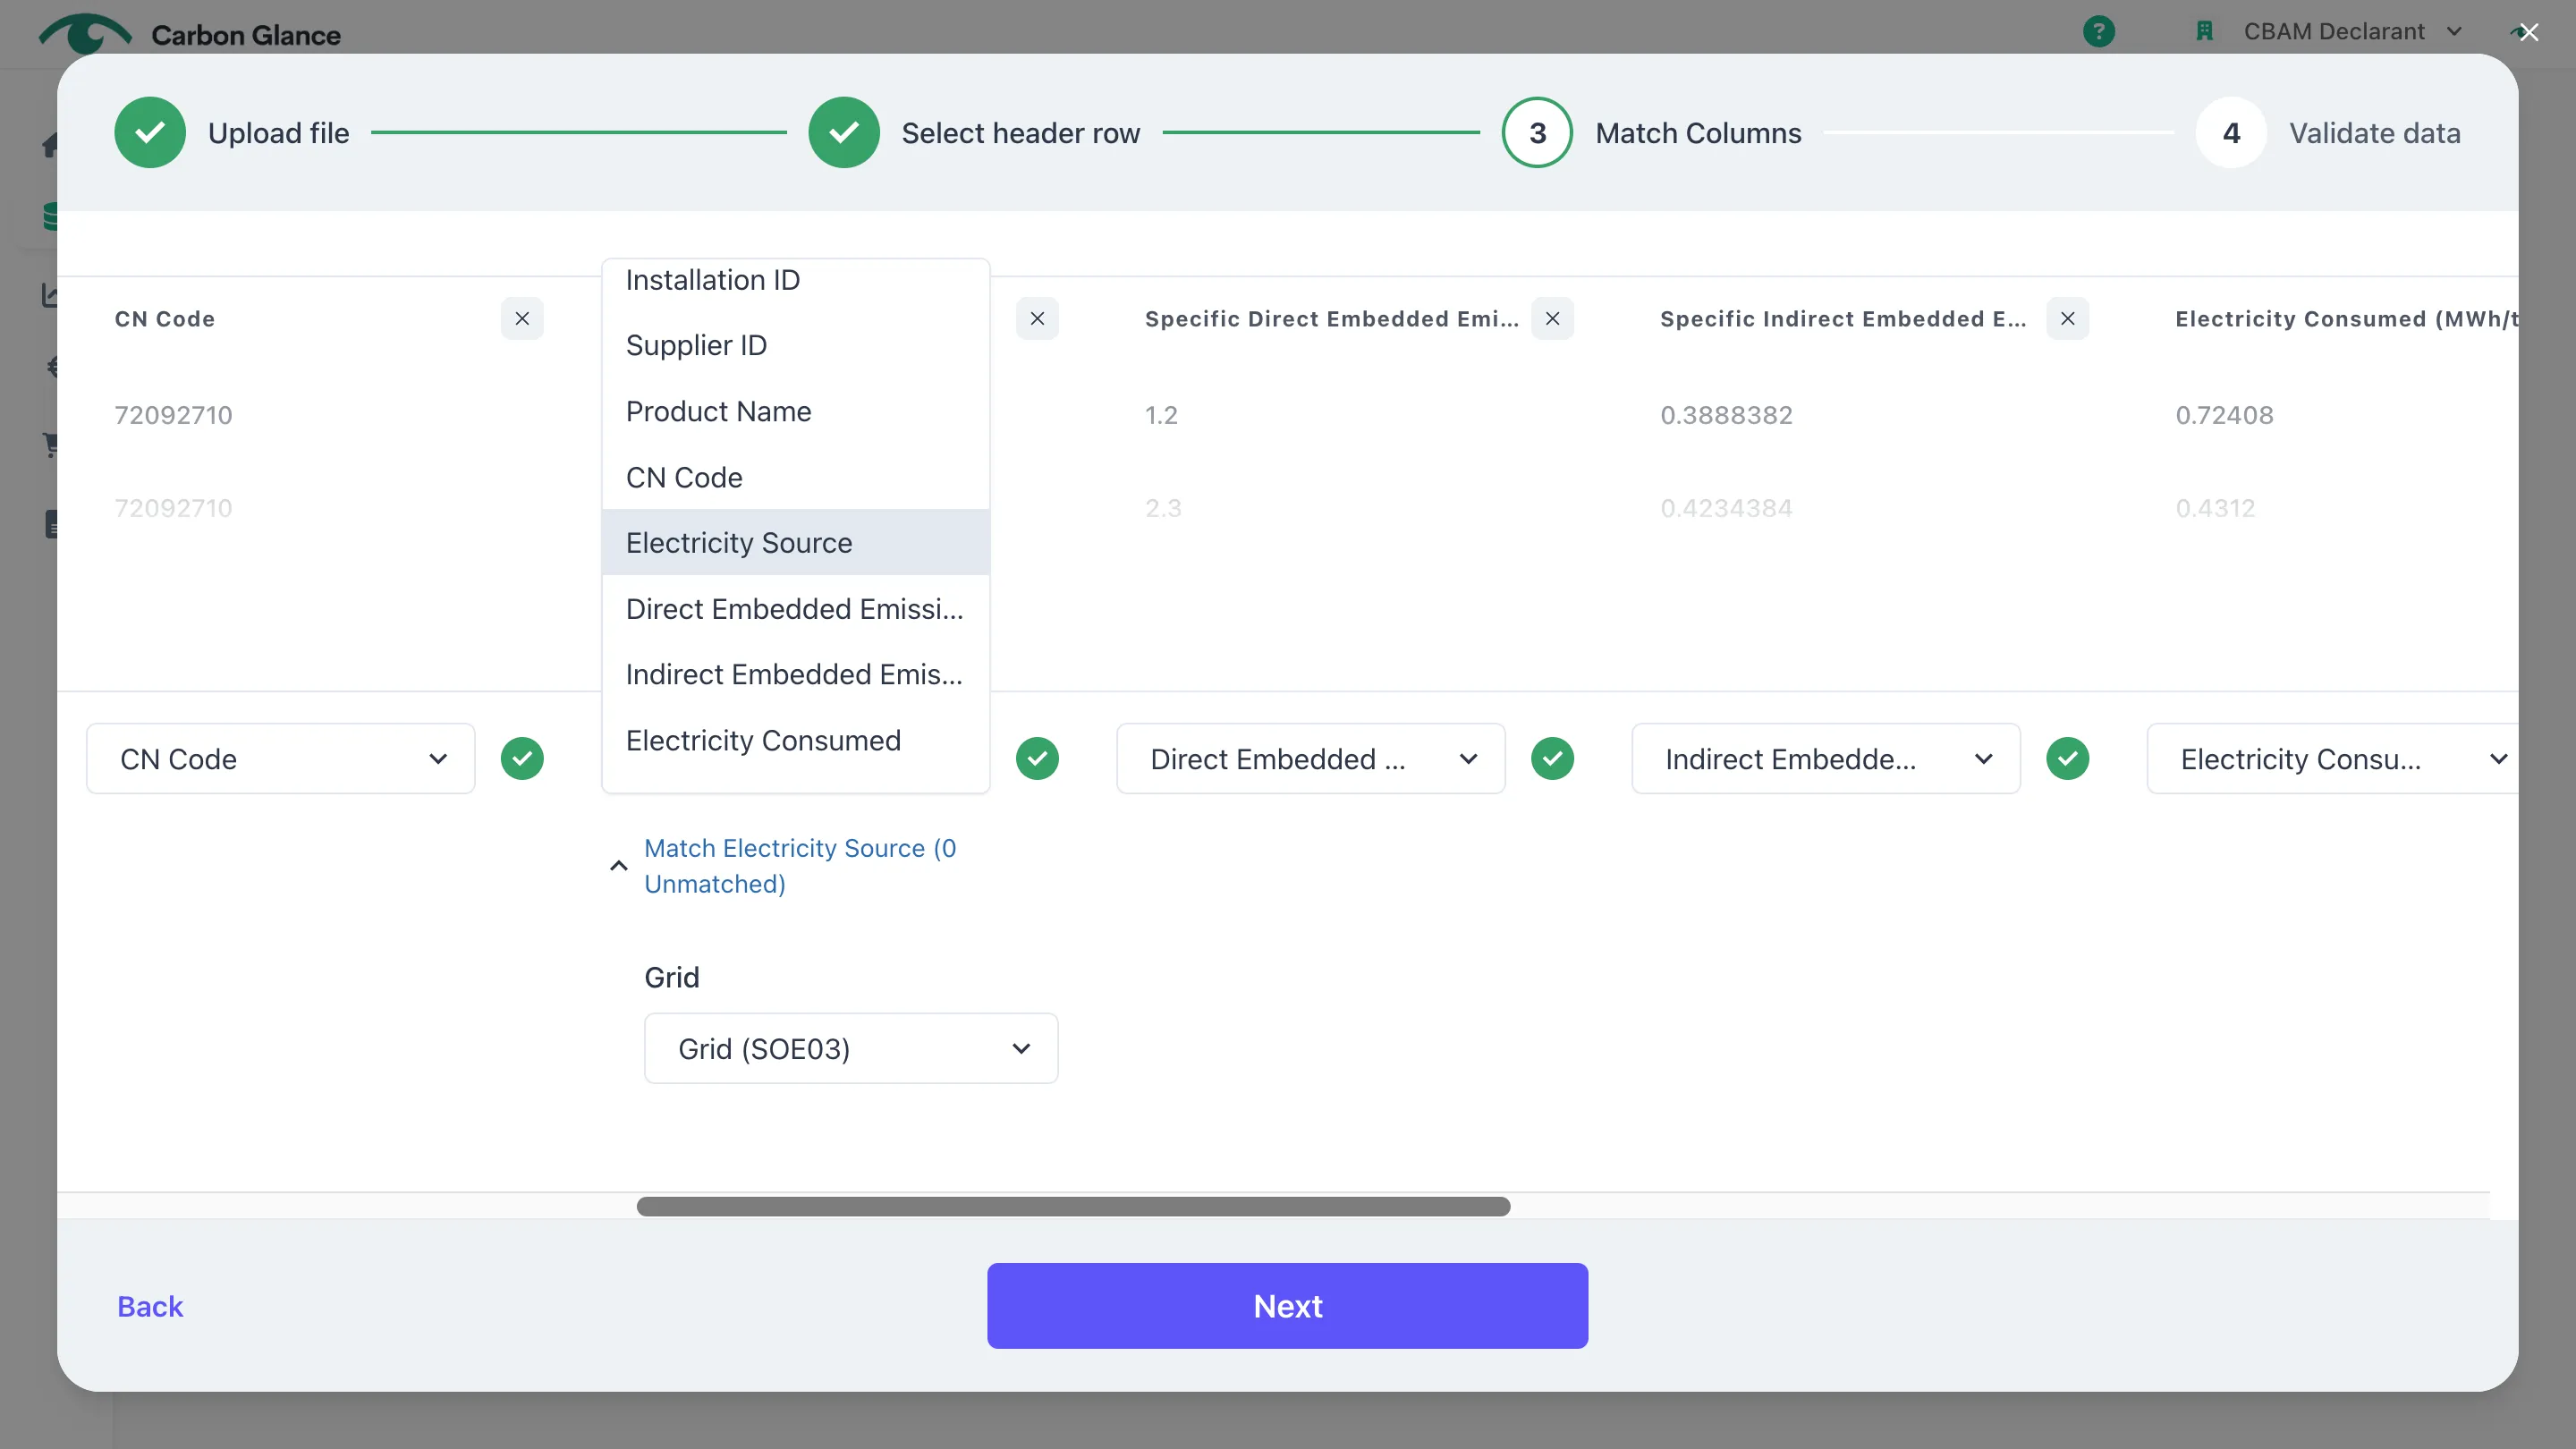Pick Direct Embedded Emissi... option
This screenshot has height=1449, width=2576.
click(x=796, y=608)
